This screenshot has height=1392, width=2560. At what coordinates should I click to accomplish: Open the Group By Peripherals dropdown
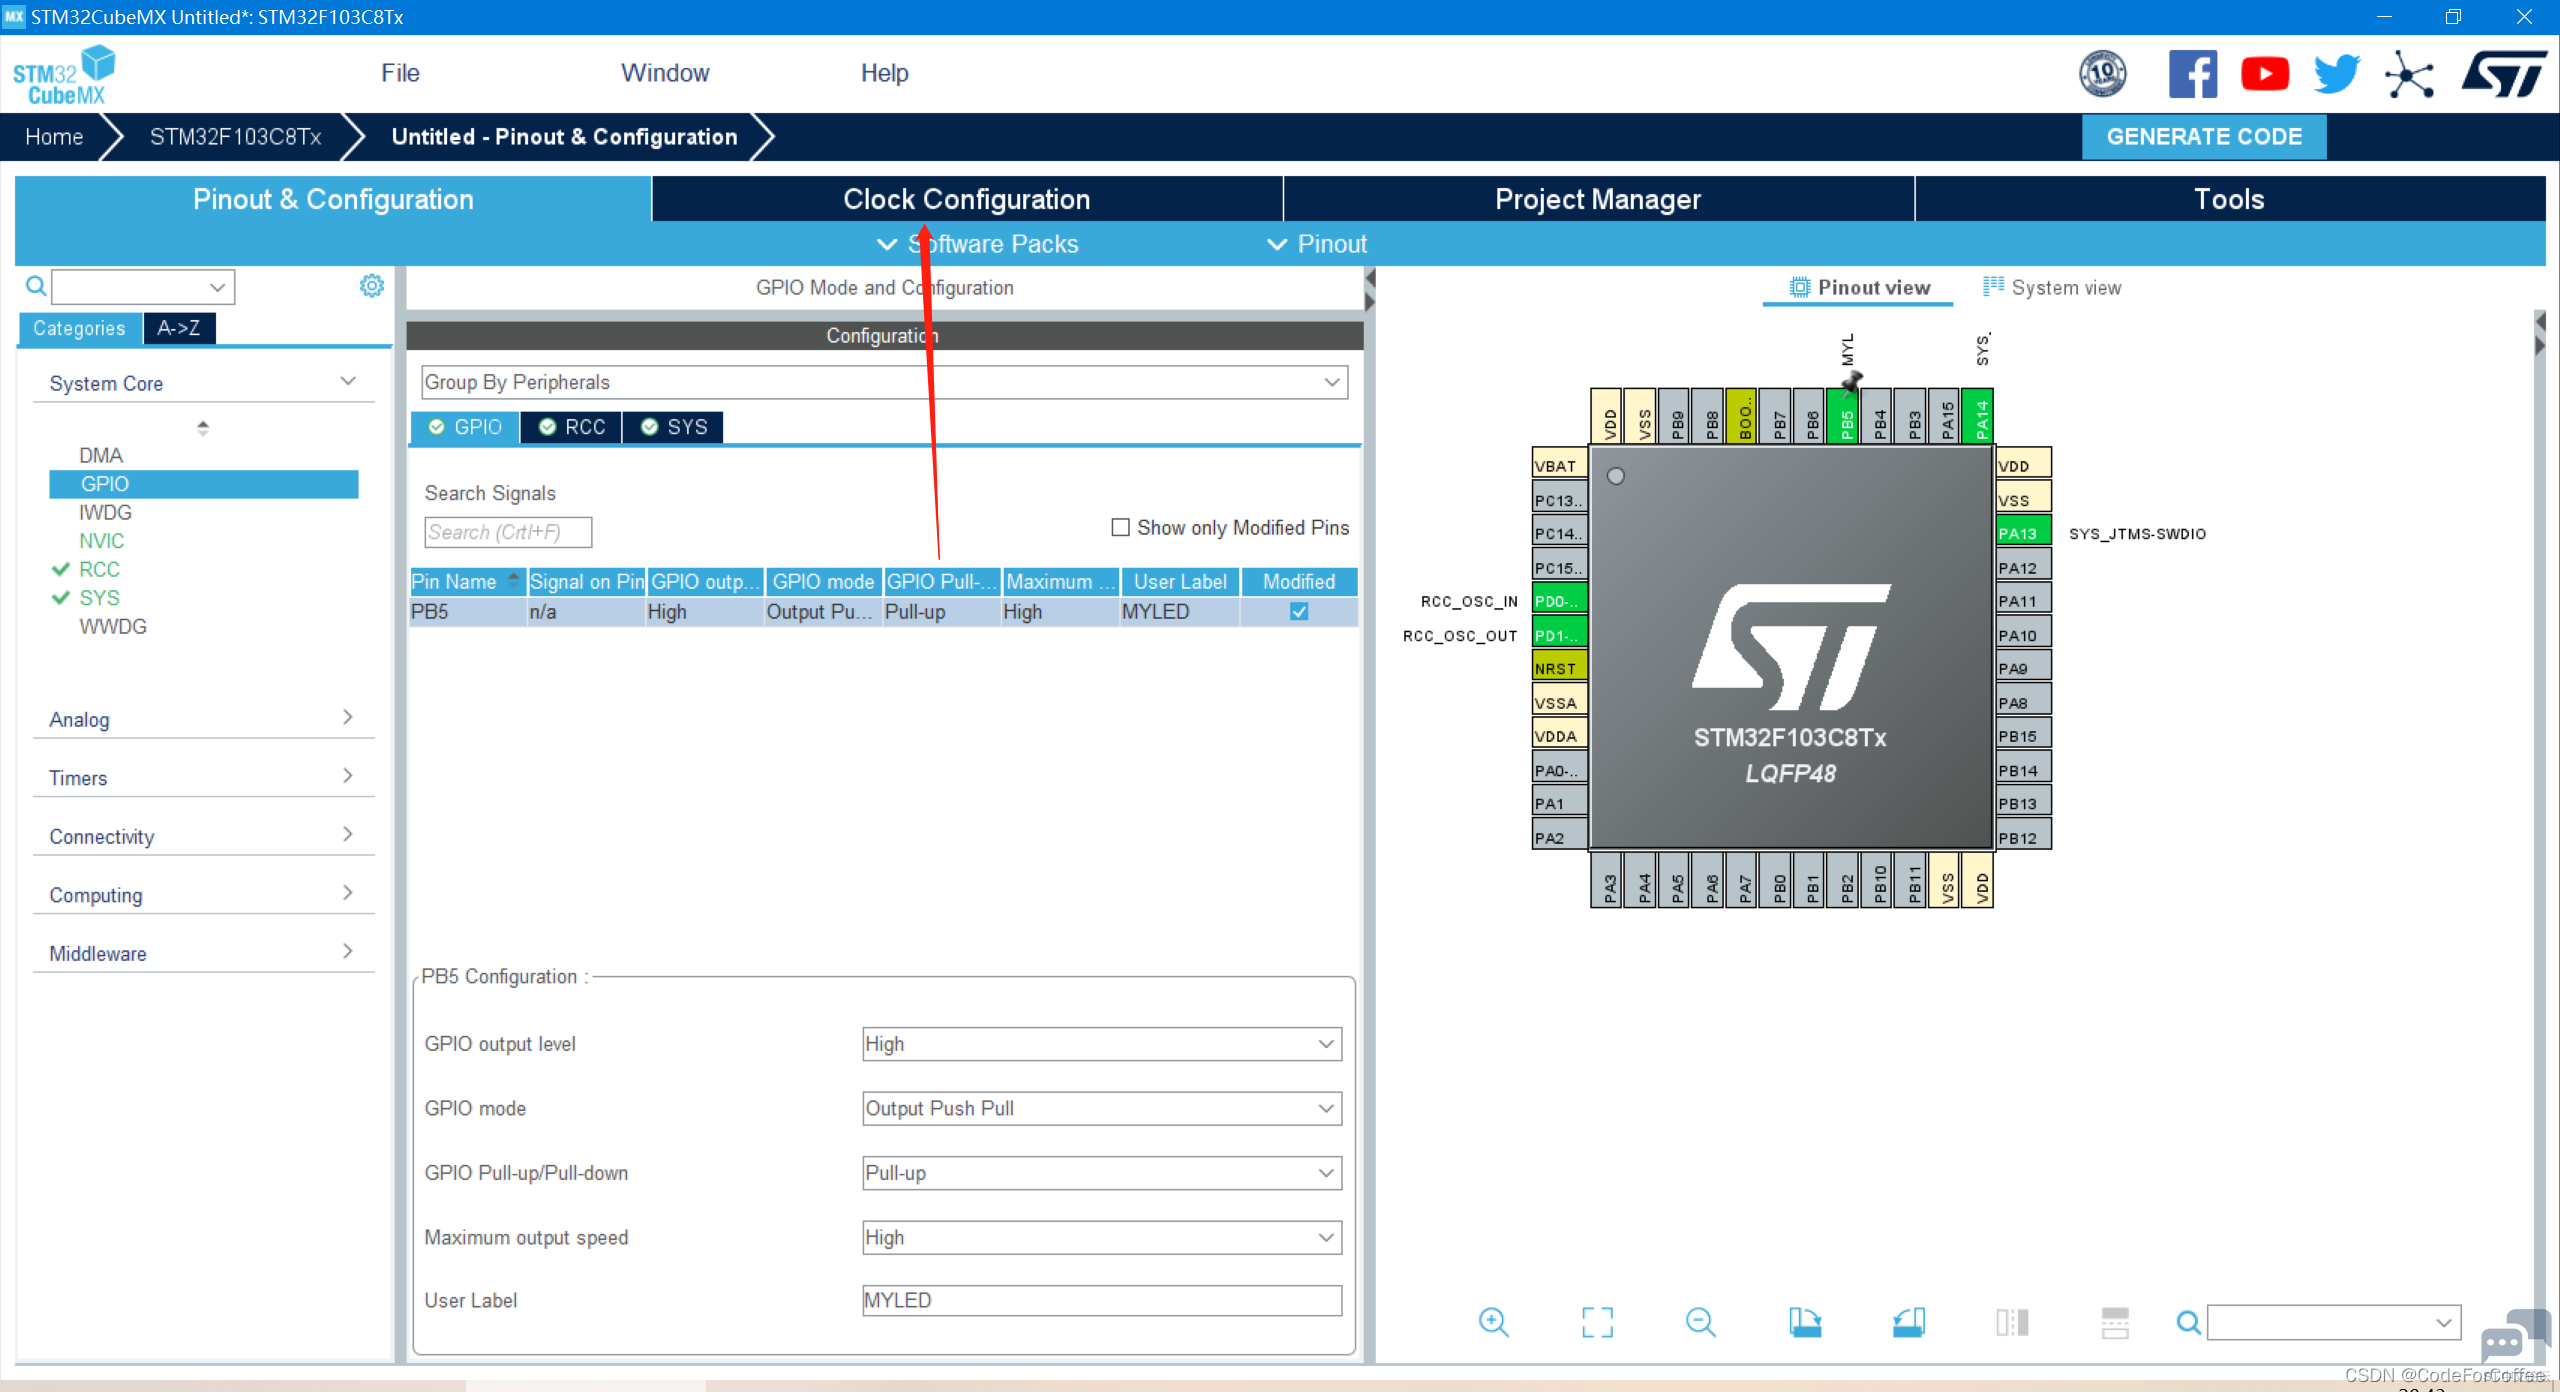click(884, 382)
